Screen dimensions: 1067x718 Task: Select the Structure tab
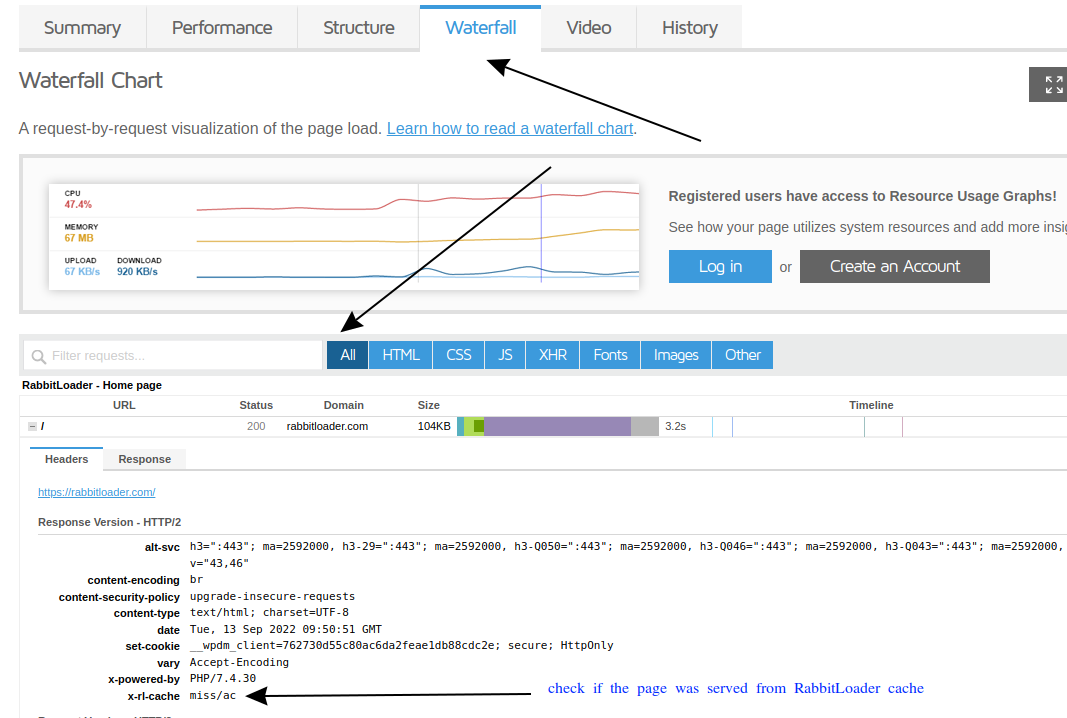coord(358,27)
